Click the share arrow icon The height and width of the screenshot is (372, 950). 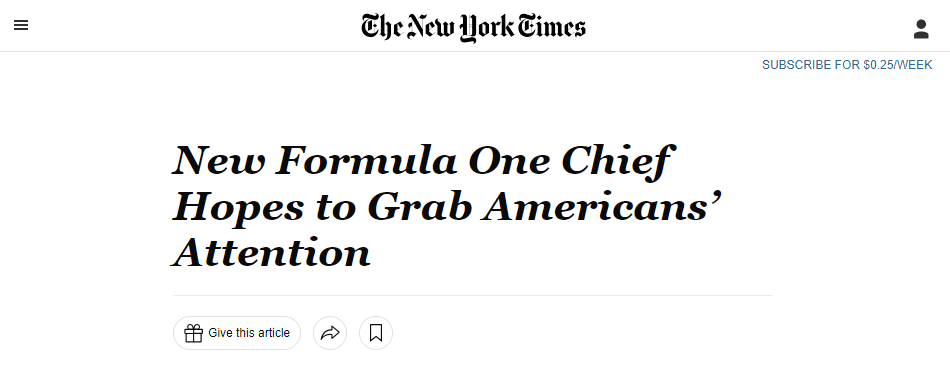pyautogui.click(x=330, y=333)
